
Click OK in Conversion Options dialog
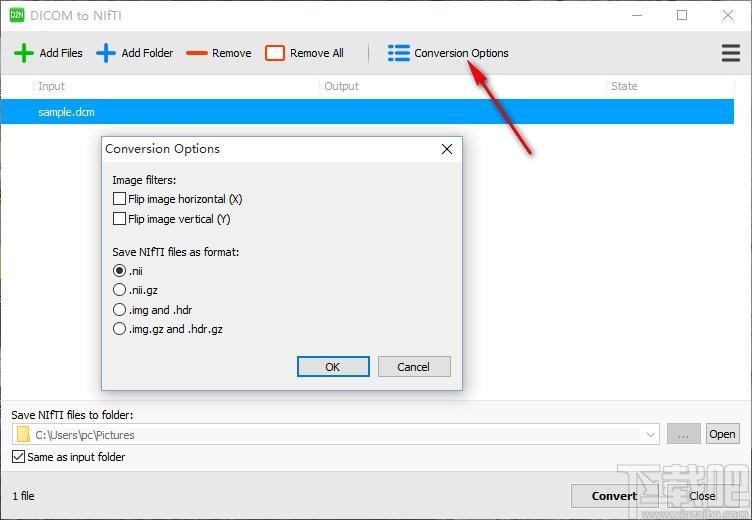click(333, 367)
